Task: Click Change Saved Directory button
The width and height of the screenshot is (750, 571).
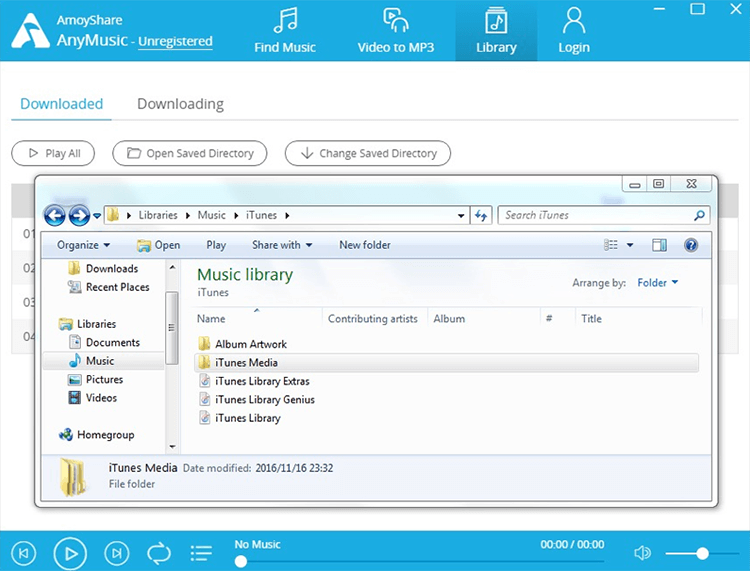Action: [367, 153]
